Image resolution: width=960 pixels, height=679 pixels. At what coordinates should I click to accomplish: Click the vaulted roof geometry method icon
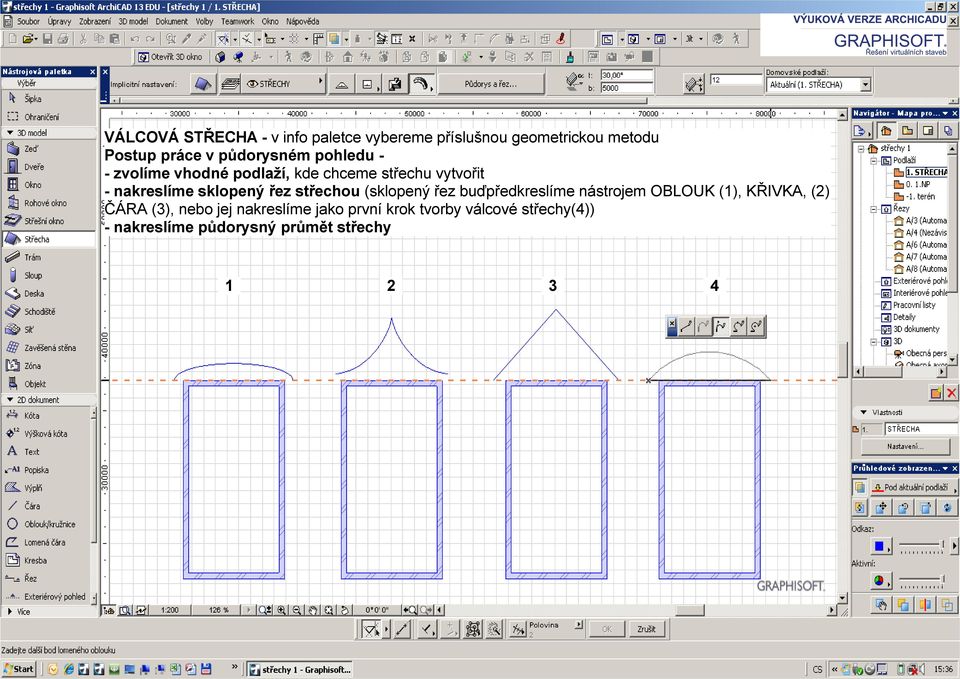(421, 84)
